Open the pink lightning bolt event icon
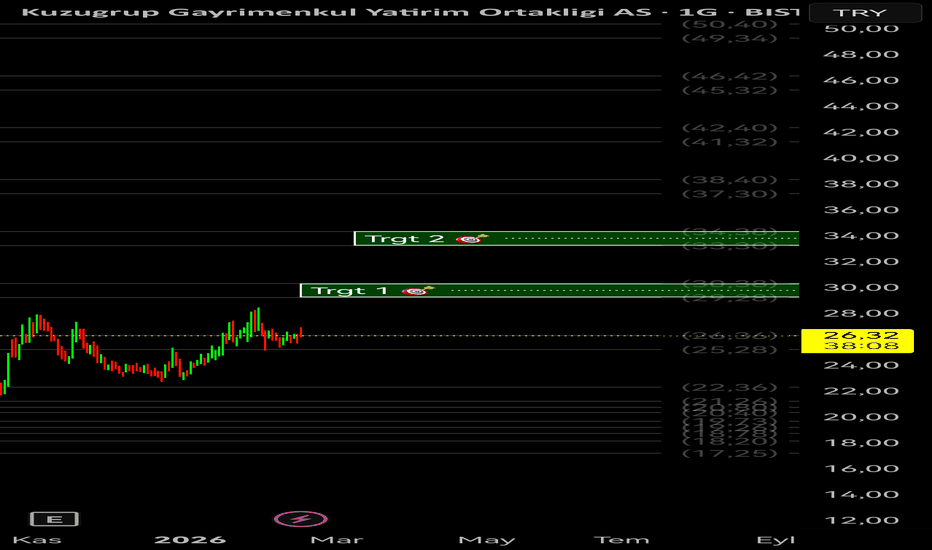 pos(301,519)
